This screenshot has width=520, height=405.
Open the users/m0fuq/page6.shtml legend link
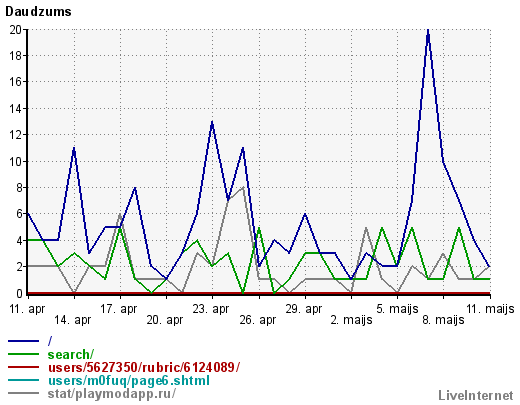pyautogui.click(x=129, y=381)
